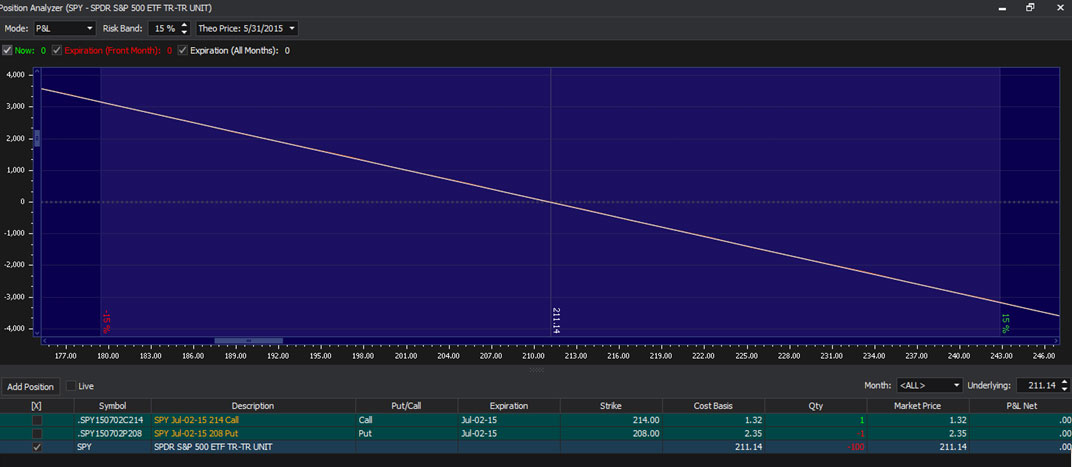1072x467 pixels.
Task: Open the Theo Price date picker
Action: pos(246,28)
